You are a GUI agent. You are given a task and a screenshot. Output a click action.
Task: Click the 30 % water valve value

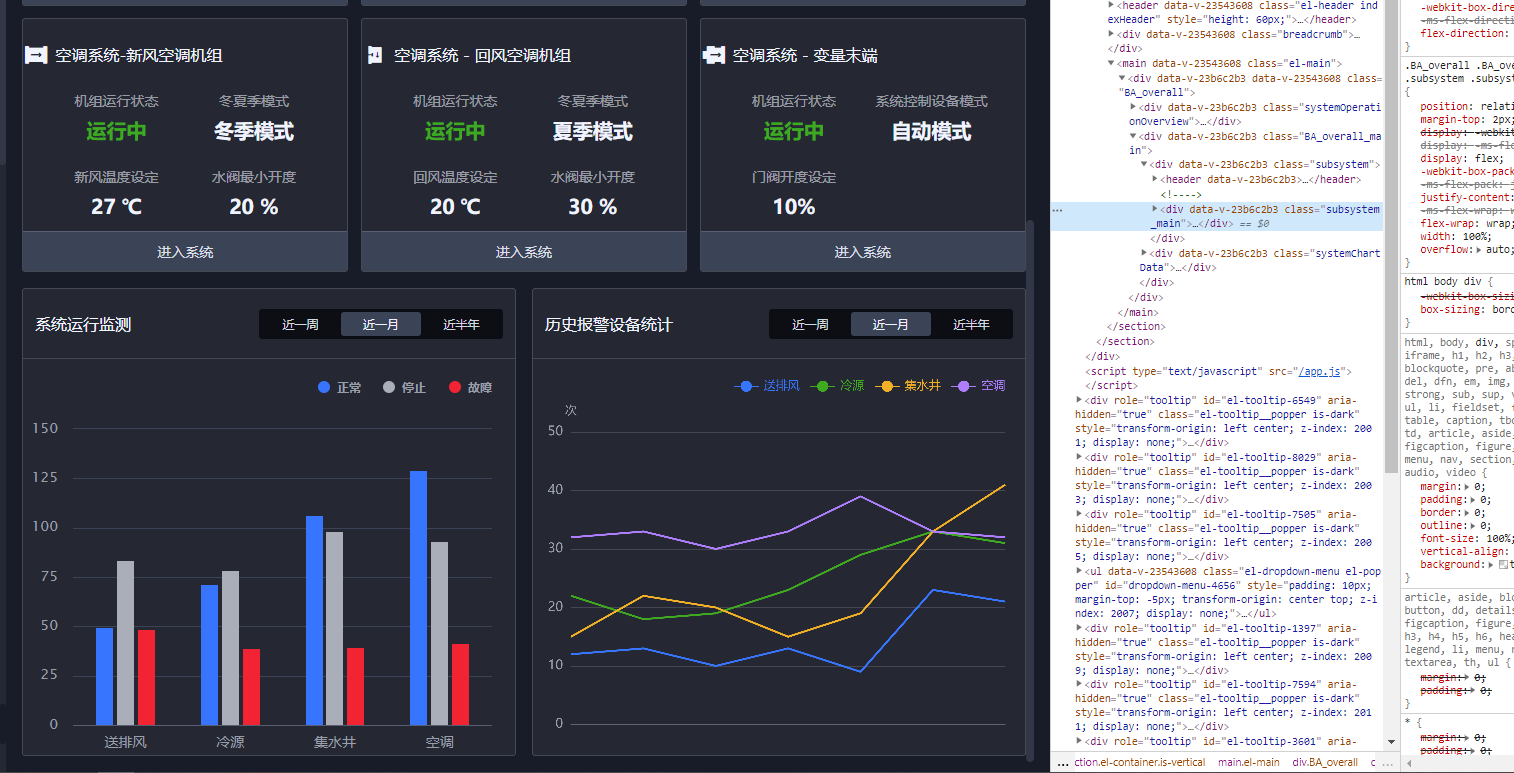tap(593, 207)
